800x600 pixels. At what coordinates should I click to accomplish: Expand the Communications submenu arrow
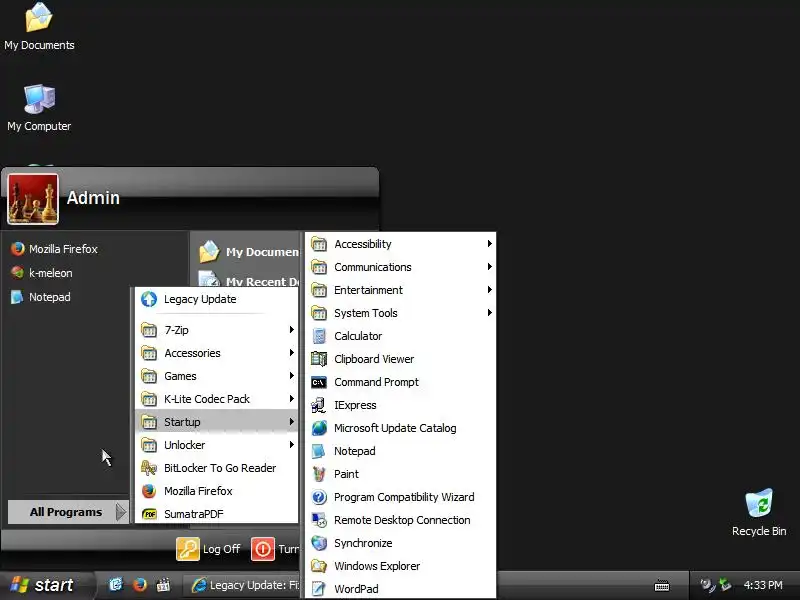coord(489,267)
